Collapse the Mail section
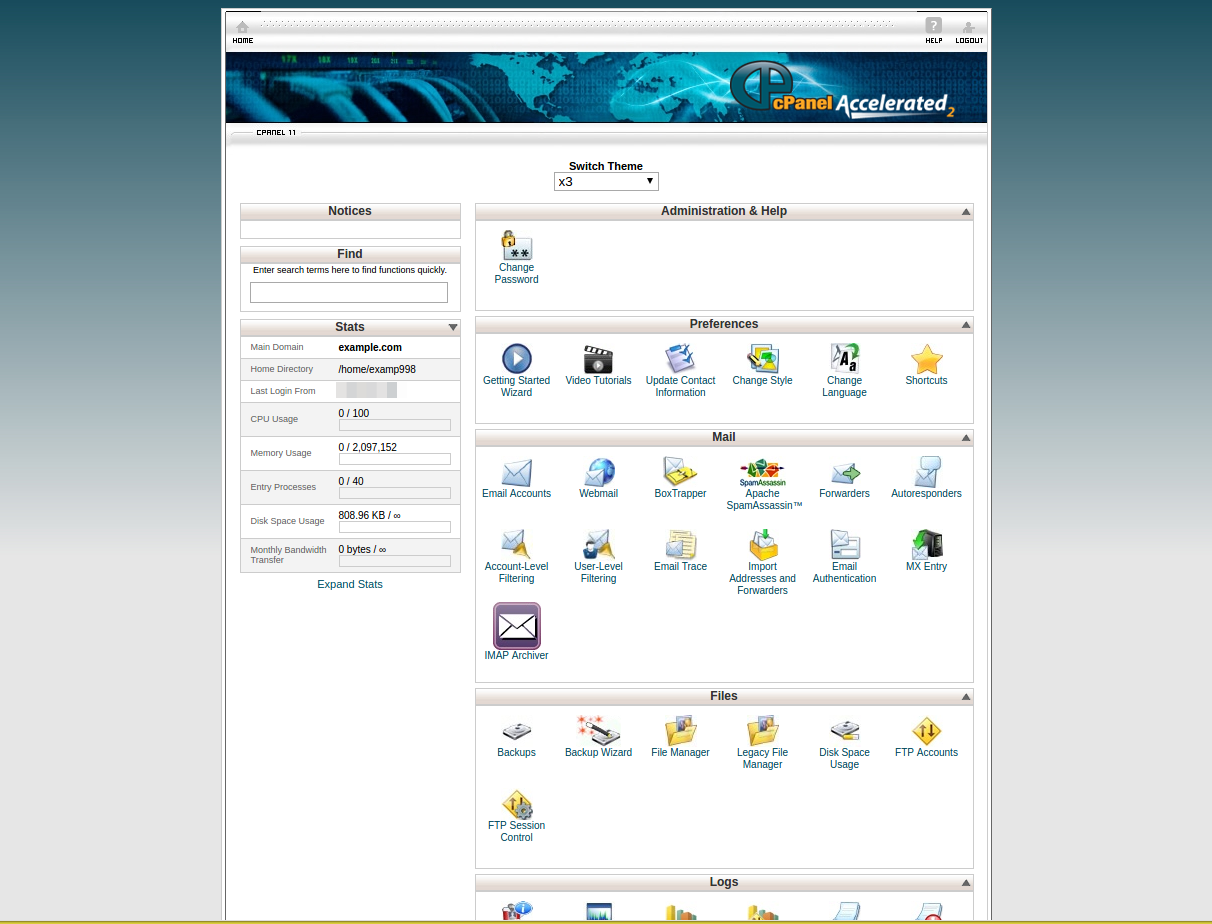1212x924 pixels. tap(966, 438)
